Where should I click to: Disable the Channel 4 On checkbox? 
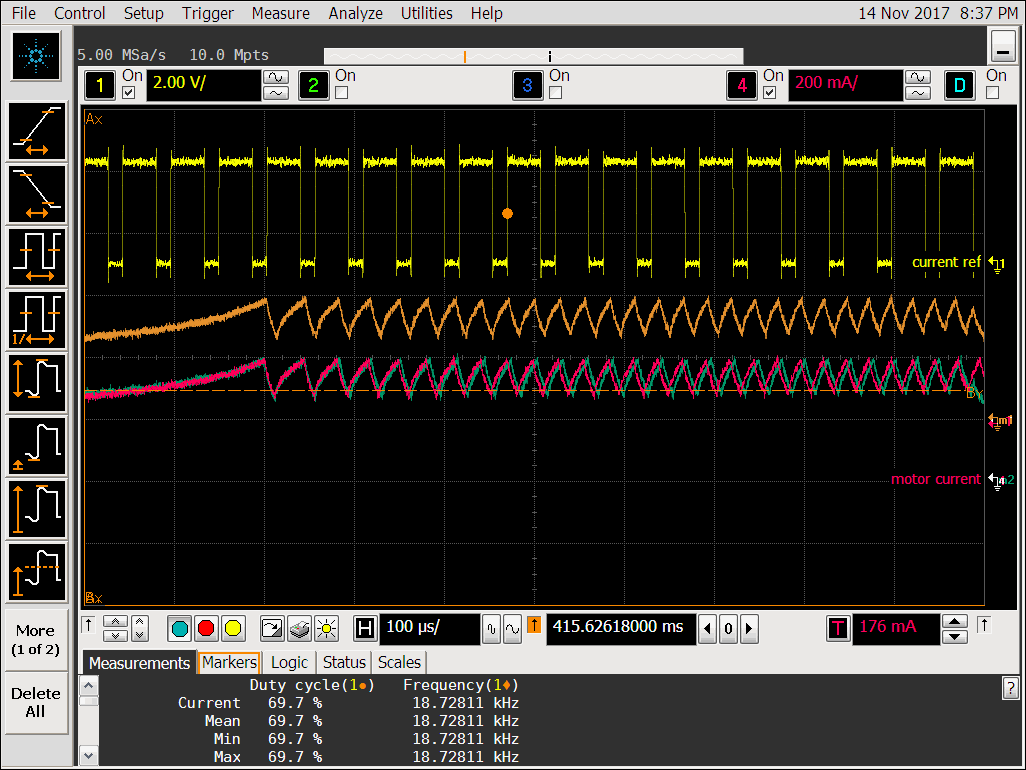pyautogui.click(x=770, y=93)
